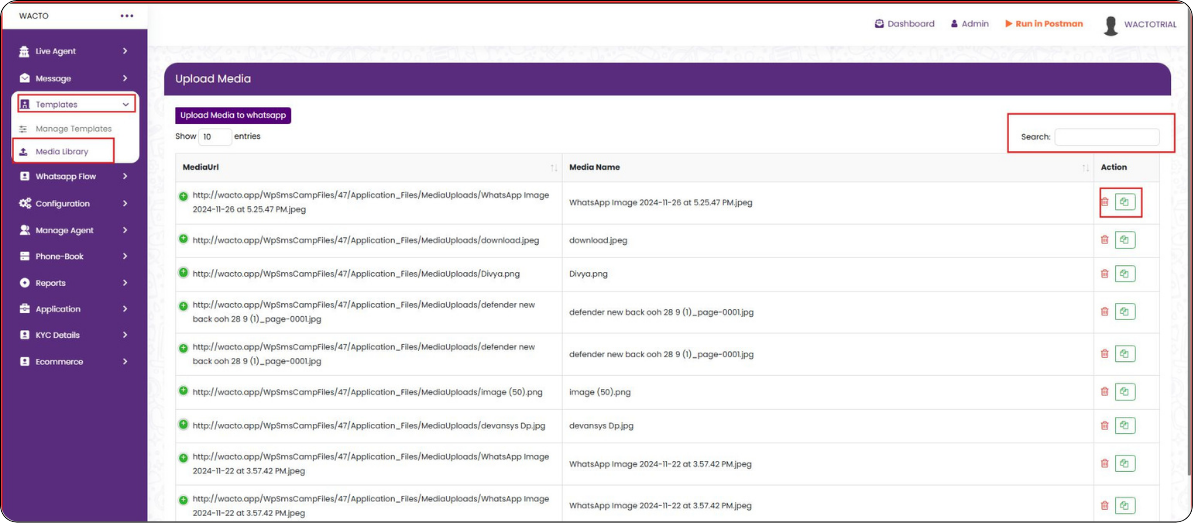Delete the Divya.png media entry
Viewport: 1194px width, 523px height.
[1104, 273]
